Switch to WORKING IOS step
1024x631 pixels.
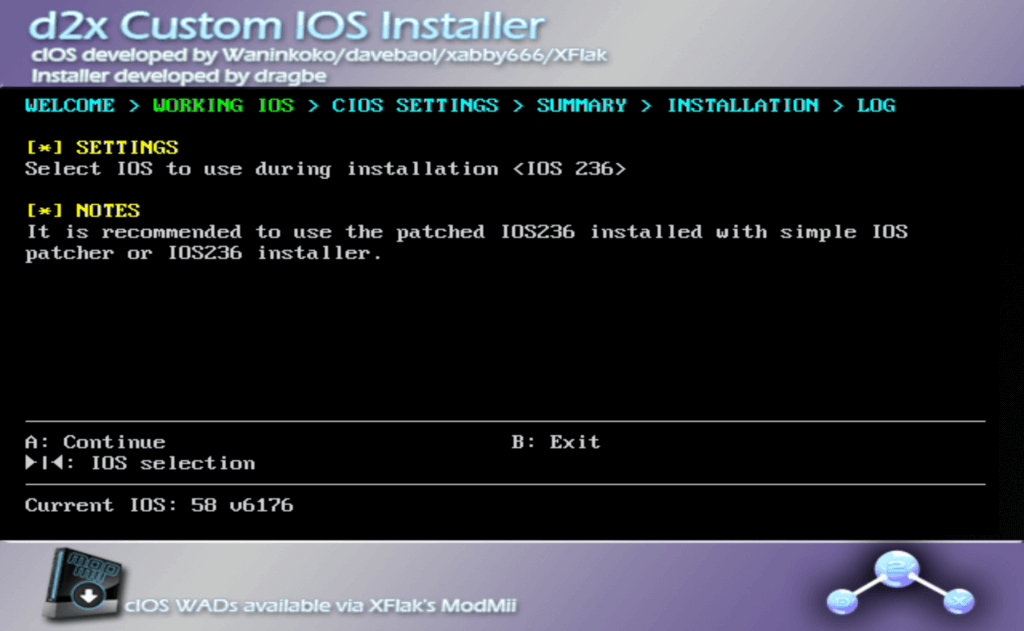tap(223, 106)
